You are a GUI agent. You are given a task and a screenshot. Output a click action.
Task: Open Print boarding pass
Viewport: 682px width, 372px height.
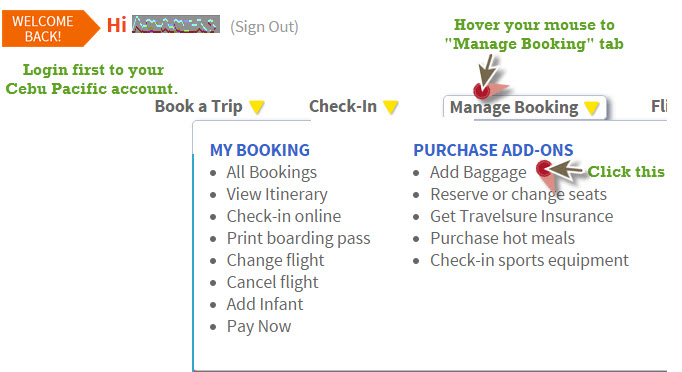tap(298, 238)
